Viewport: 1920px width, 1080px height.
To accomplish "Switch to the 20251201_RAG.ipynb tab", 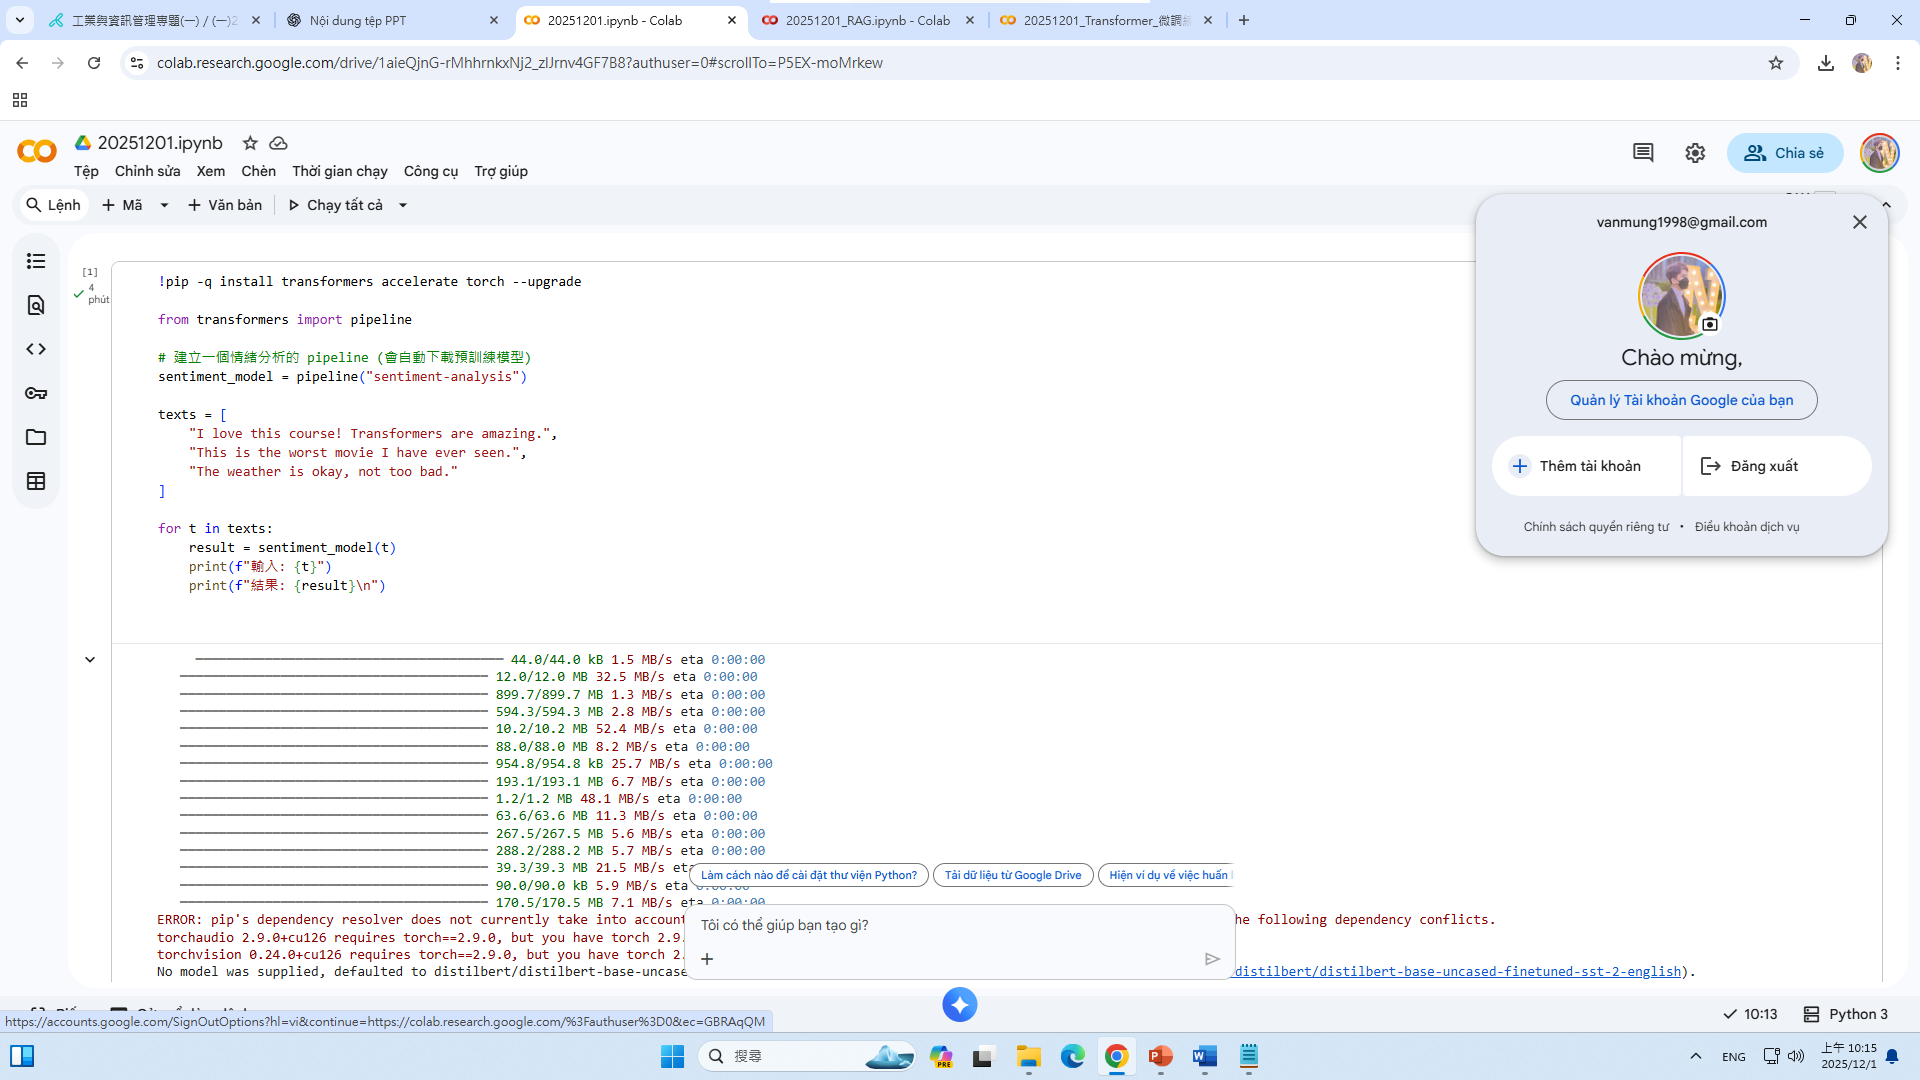I will tap(866, 20).
